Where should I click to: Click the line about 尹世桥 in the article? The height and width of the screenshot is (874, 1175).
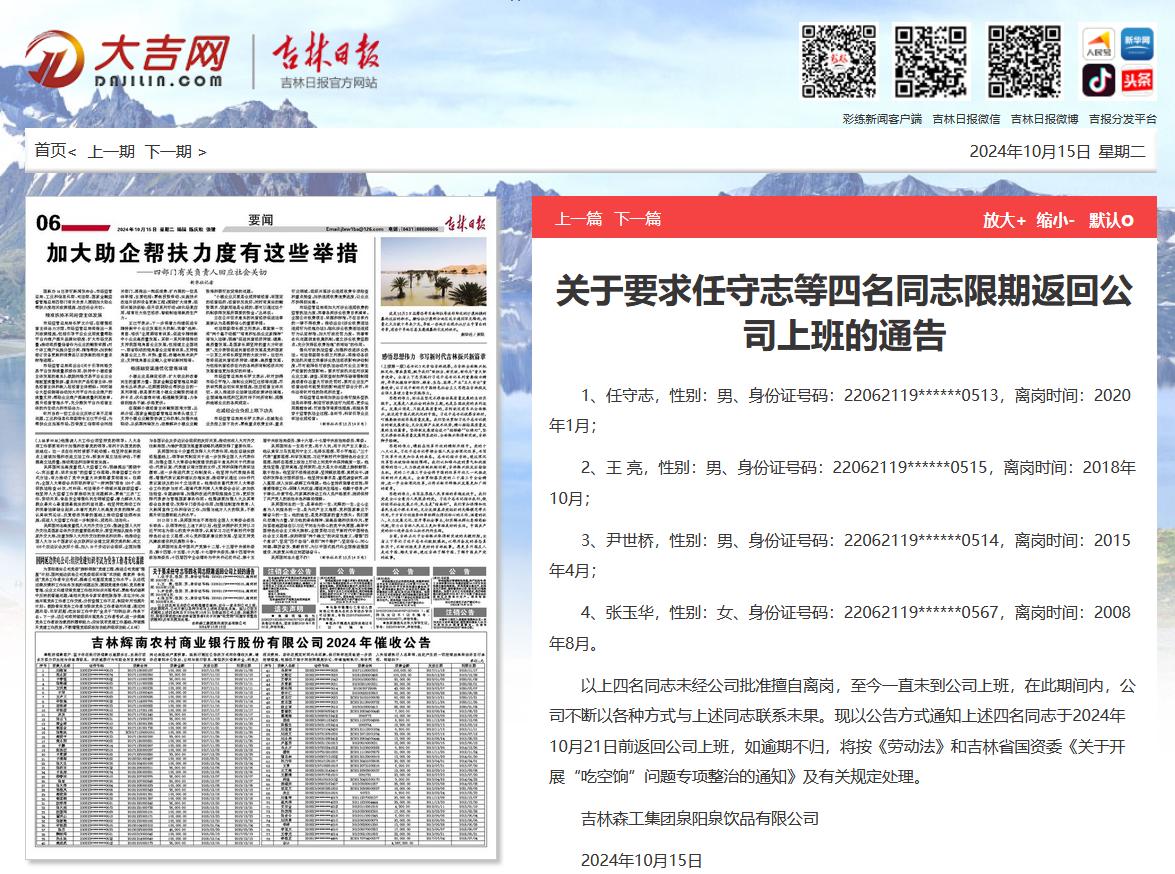pyautogui.click(x=840, y=555)
